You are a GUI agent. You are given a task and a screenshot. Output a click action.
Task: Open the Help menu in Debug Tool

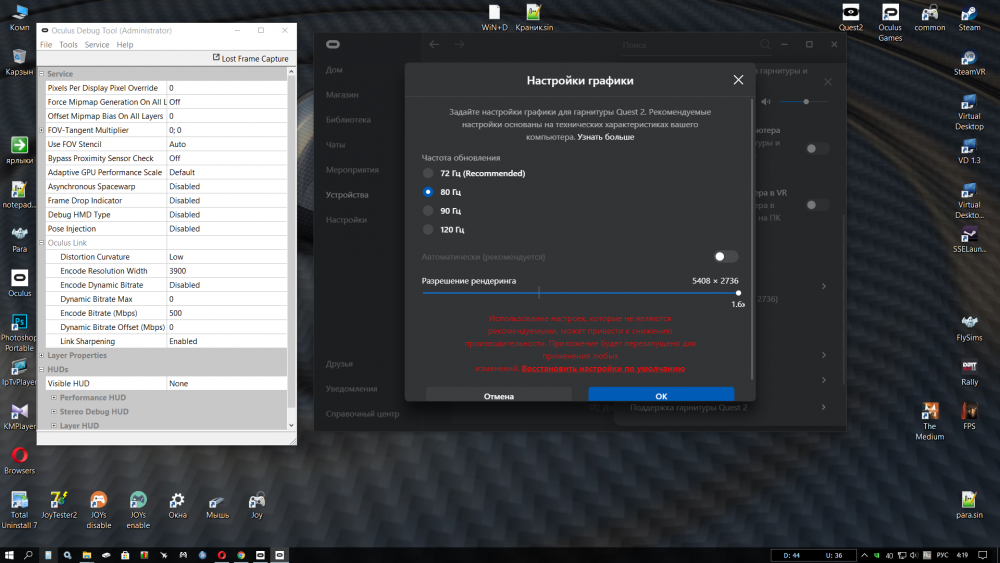[x=125, y=45]
